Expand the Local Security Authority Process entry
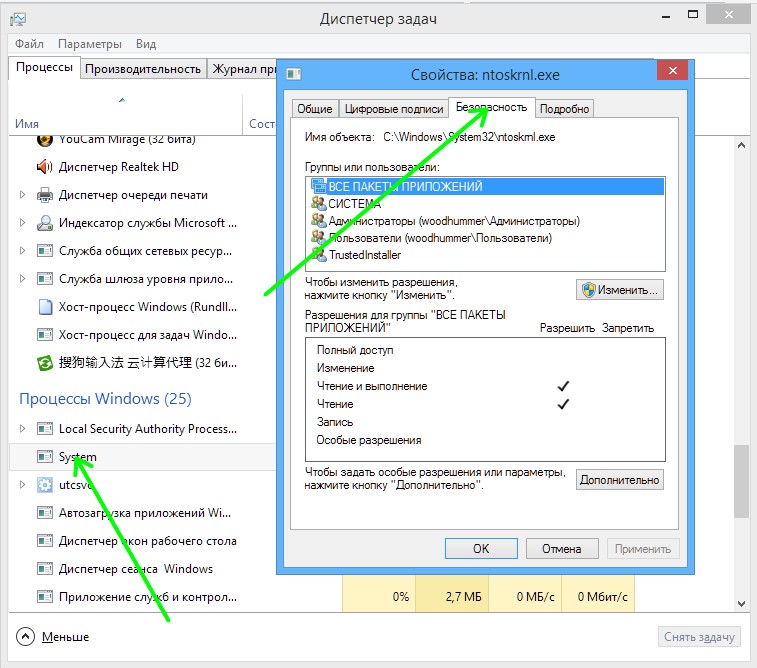The width and height of the screenshot is (757, 668). point(23,429)
